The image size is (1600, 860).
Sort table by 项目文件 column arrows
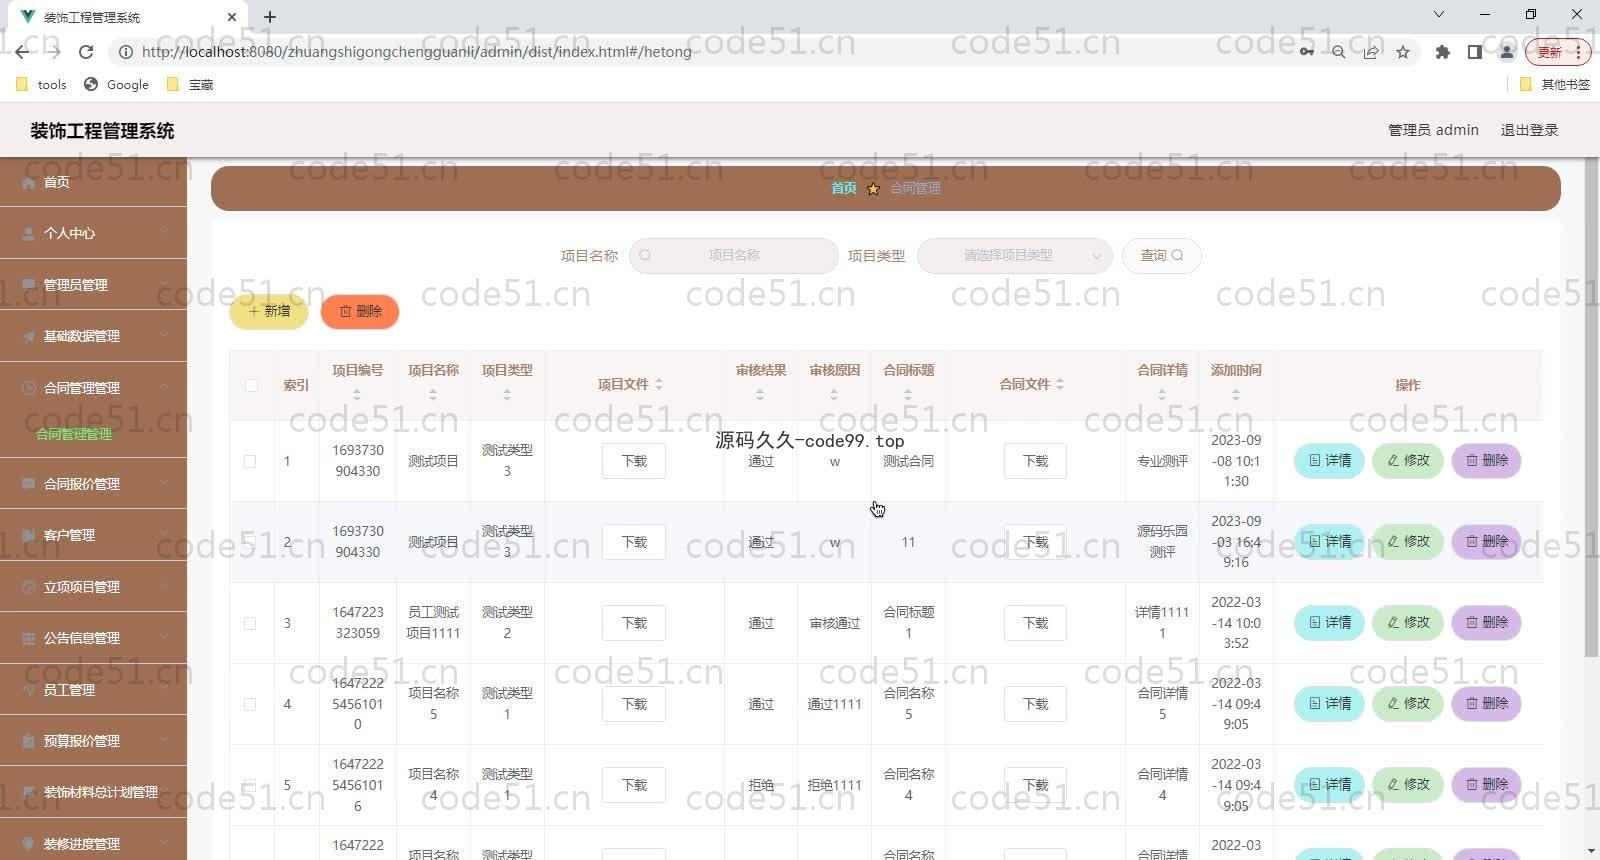pyautogui.click(x=659, y=385)
